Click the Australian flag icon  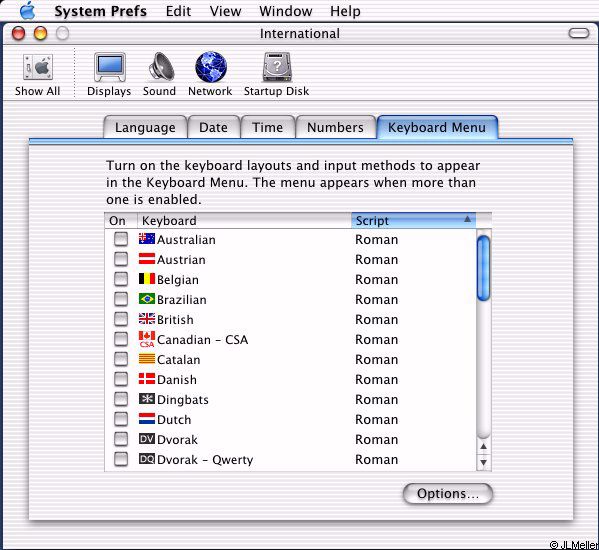pos(147,239)
